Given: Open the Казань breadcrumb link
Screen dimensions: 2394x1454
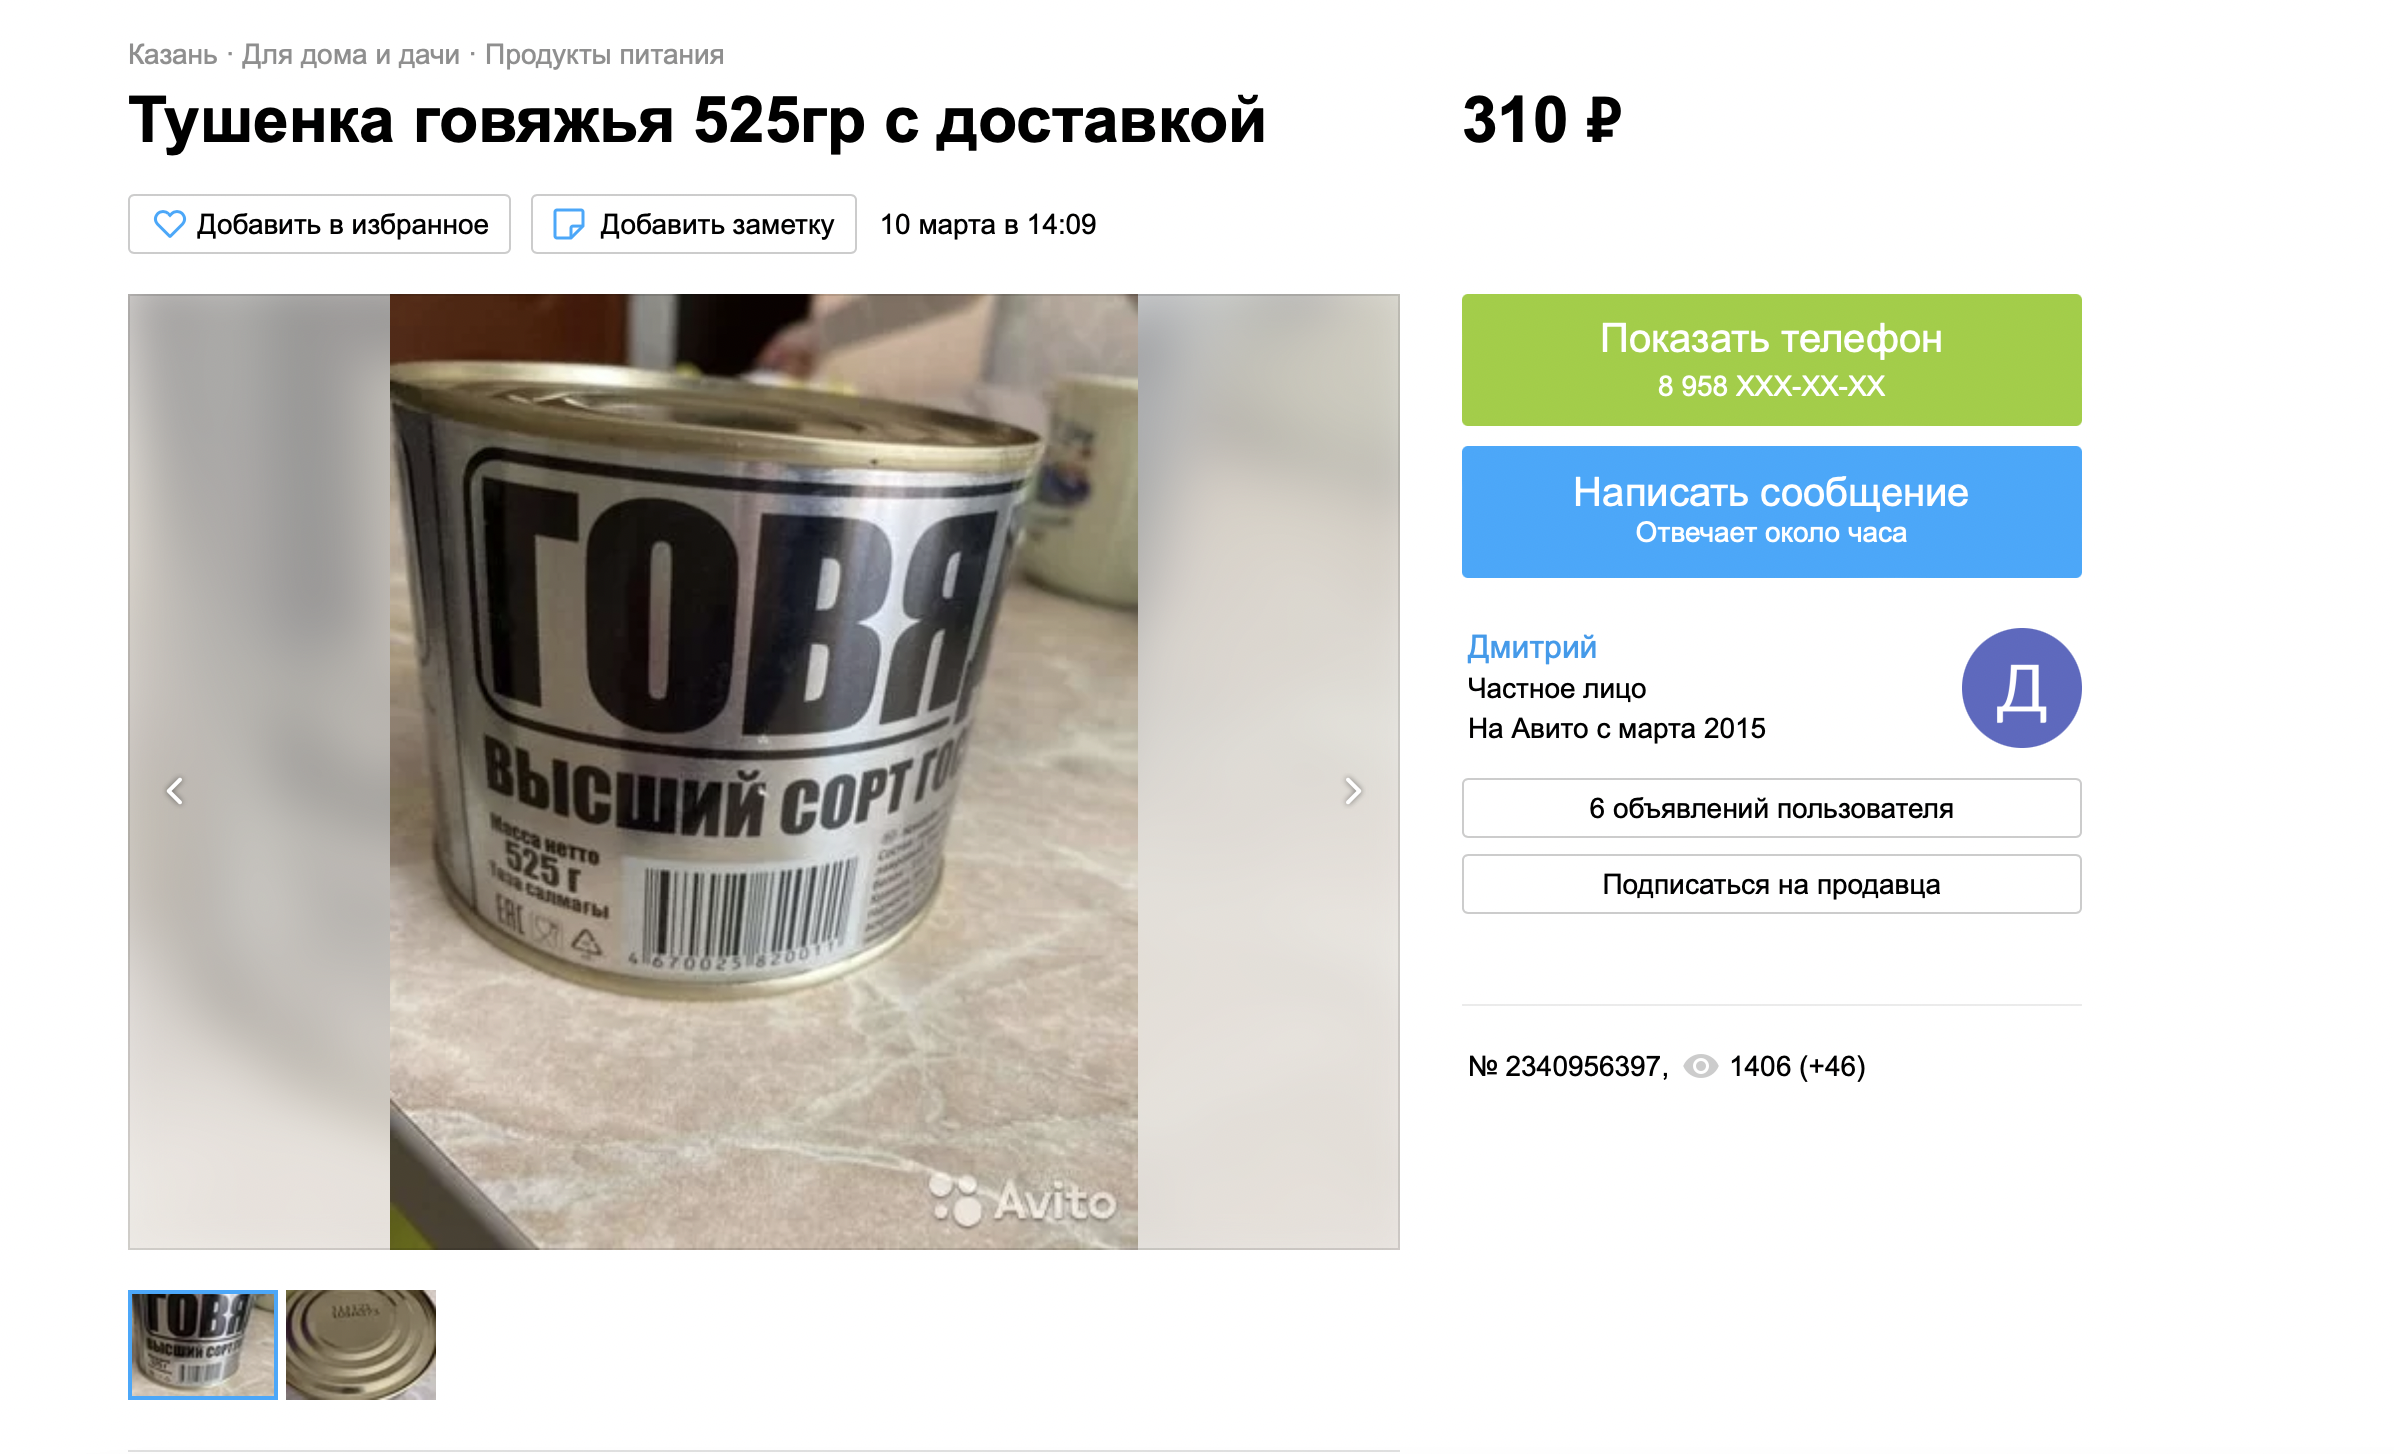Looking at the screenshot, I should [x=173, y=55].
